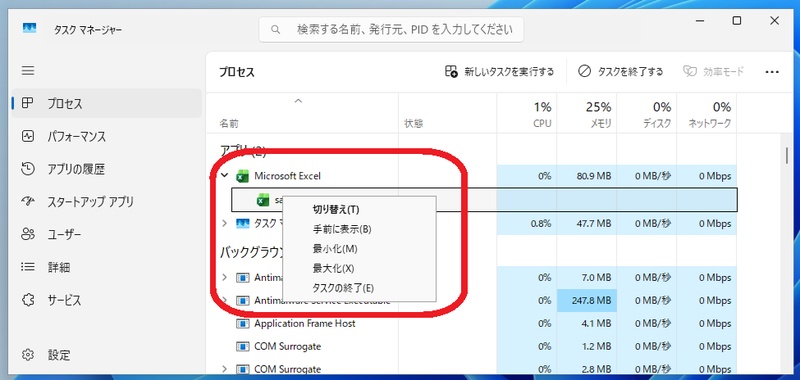Click the 効率モード button
This screenshot has width=800, height=380.
point(714,71)
